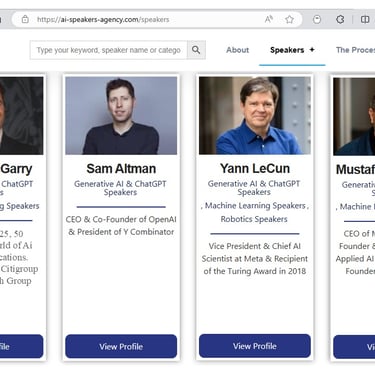Open The Process menu item
The width and height of the screenshot is (375, 375).
pos(355,50)
